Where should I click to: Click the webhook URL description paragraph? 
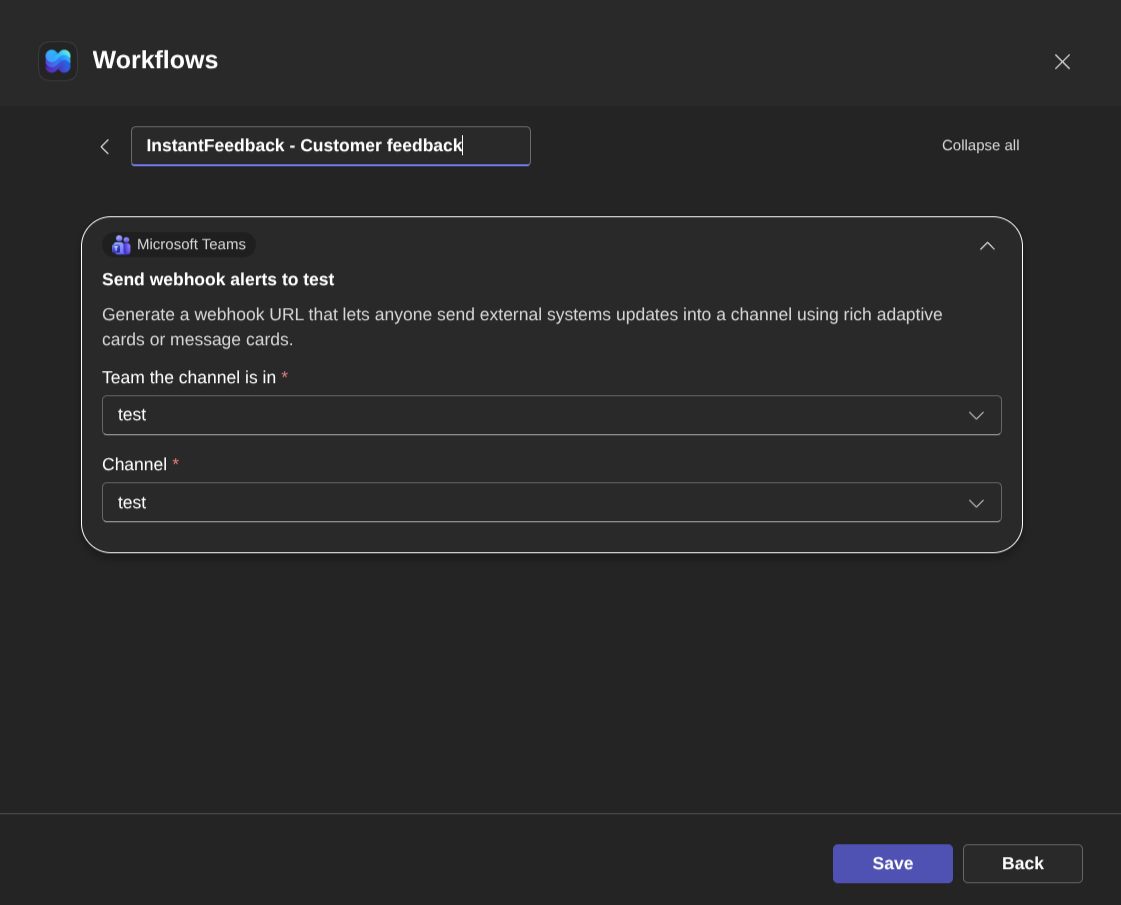tap(523, 327)
